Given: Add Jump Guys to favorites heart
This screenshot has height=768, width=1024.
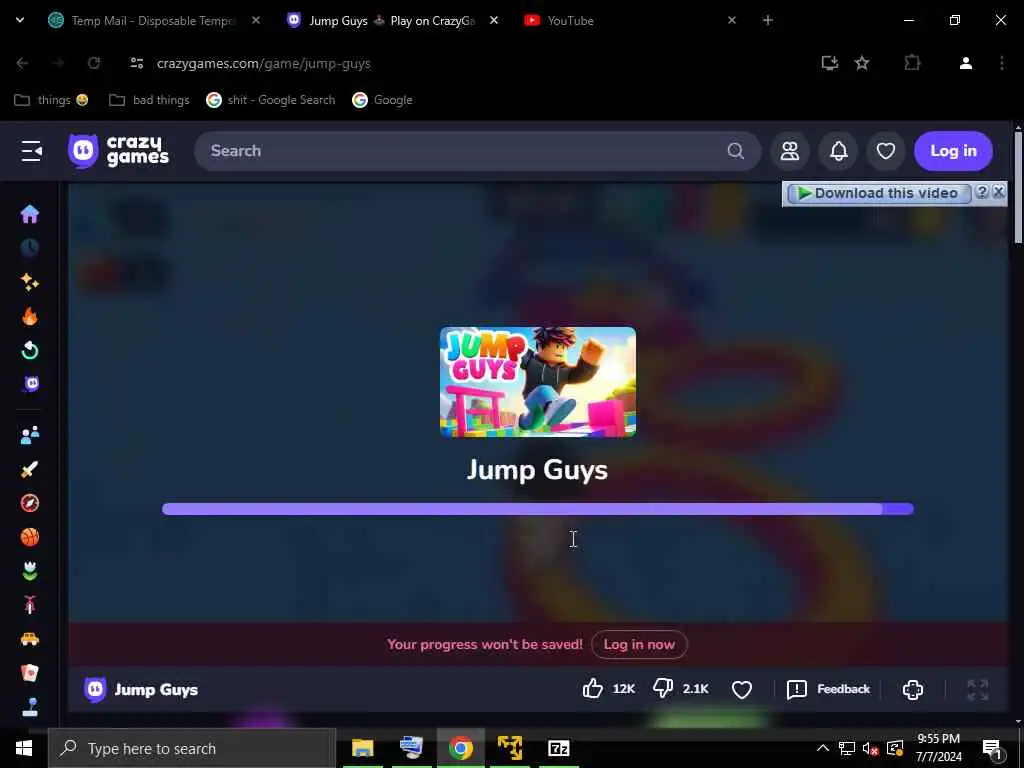Looking at the screenshot, I should (x=742, y=690).
